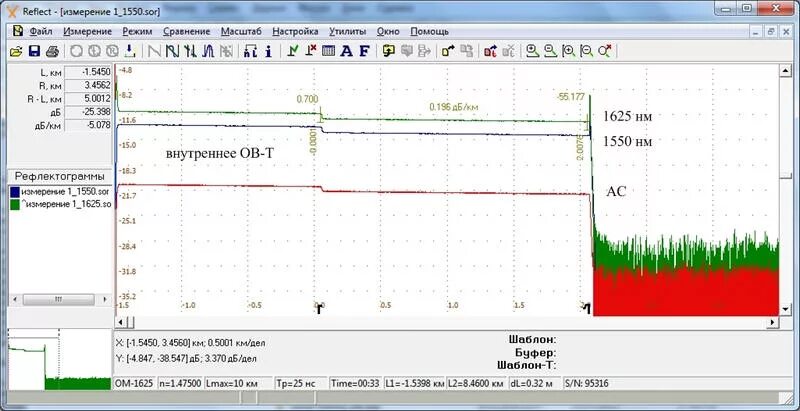The height and width of the screenshot is (411, 800).
Task: Open the Файл menu
Action: pyautogui.click(x=41, y=32)
